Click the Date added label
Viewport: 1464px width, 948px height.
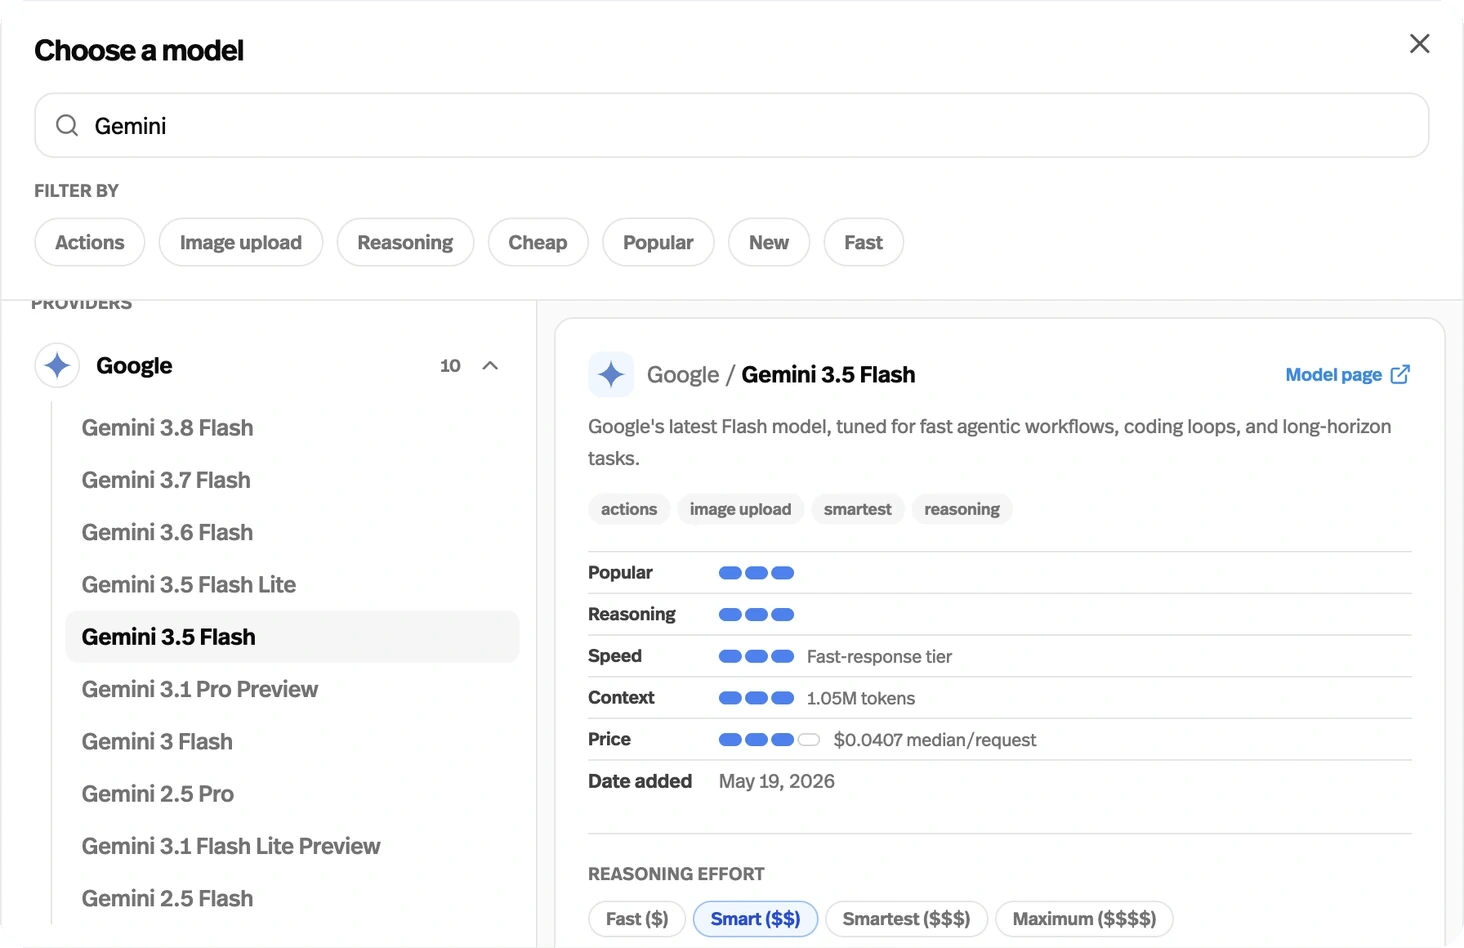(x=640, y=781)
